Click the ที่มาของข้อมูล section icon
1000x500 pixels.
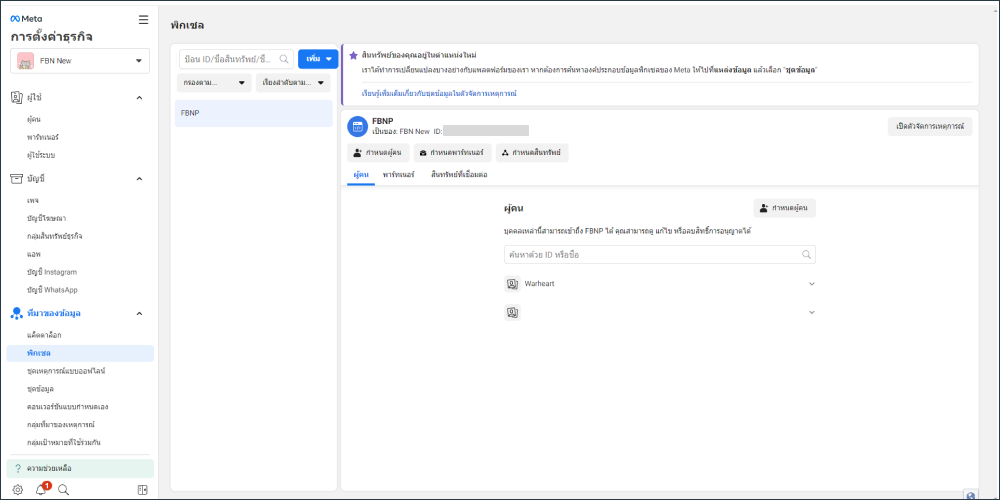(17, 313)
